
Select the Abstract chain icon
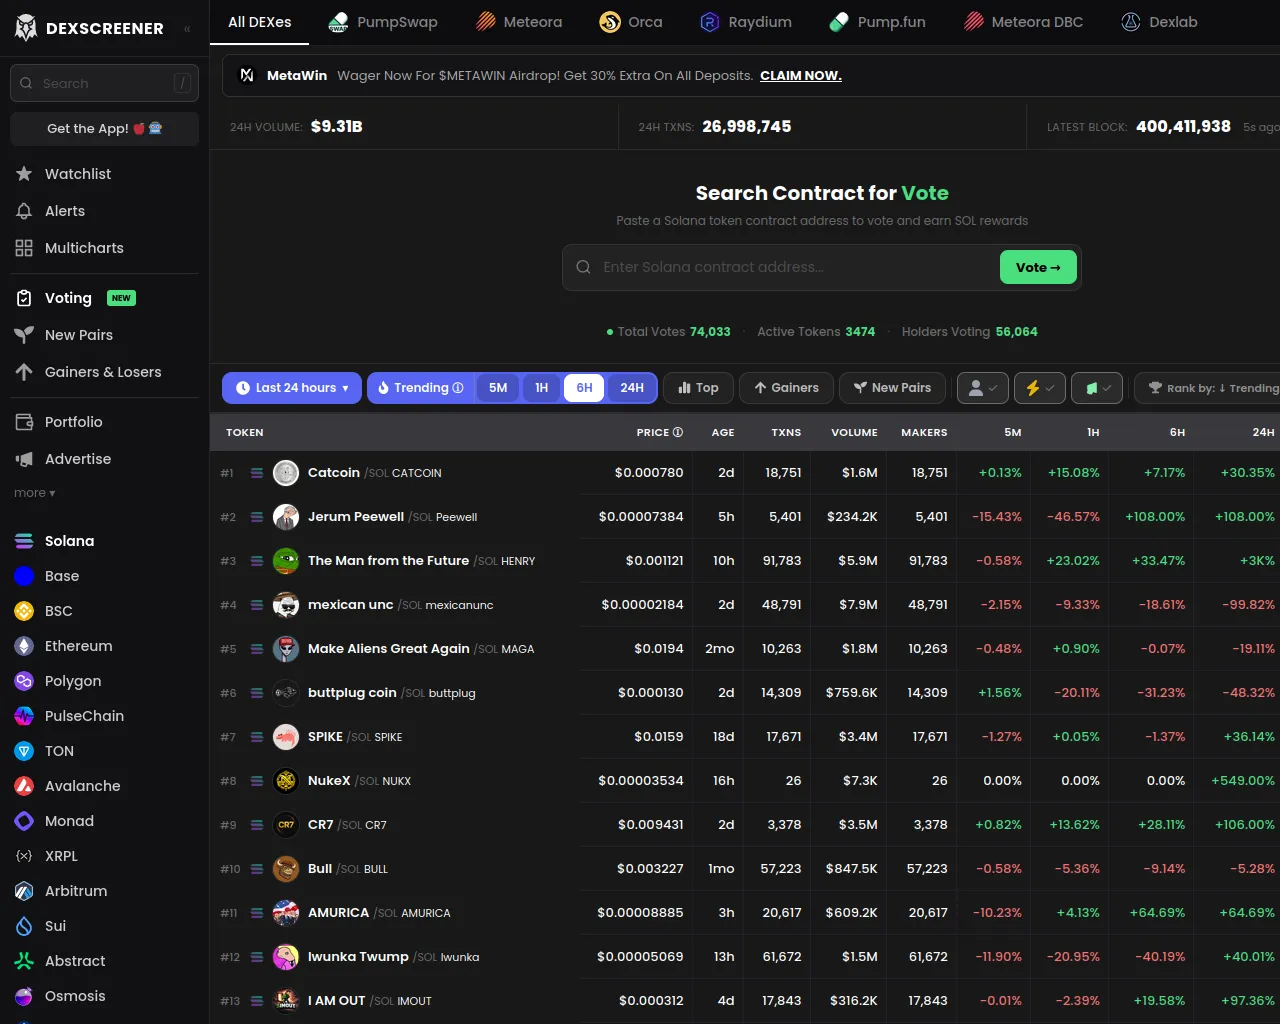[24, 961]
